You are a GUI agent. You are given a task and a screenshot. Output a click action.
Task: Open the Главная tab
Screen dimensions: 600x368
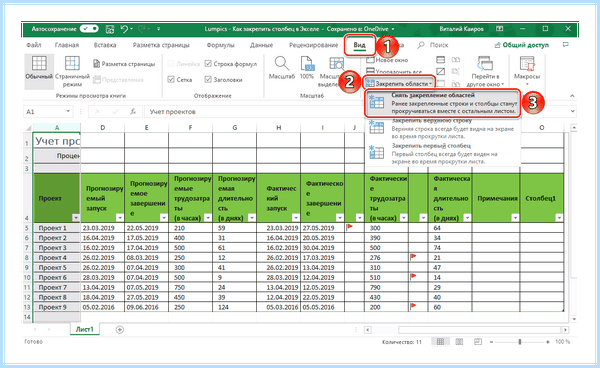click(67, 45)
